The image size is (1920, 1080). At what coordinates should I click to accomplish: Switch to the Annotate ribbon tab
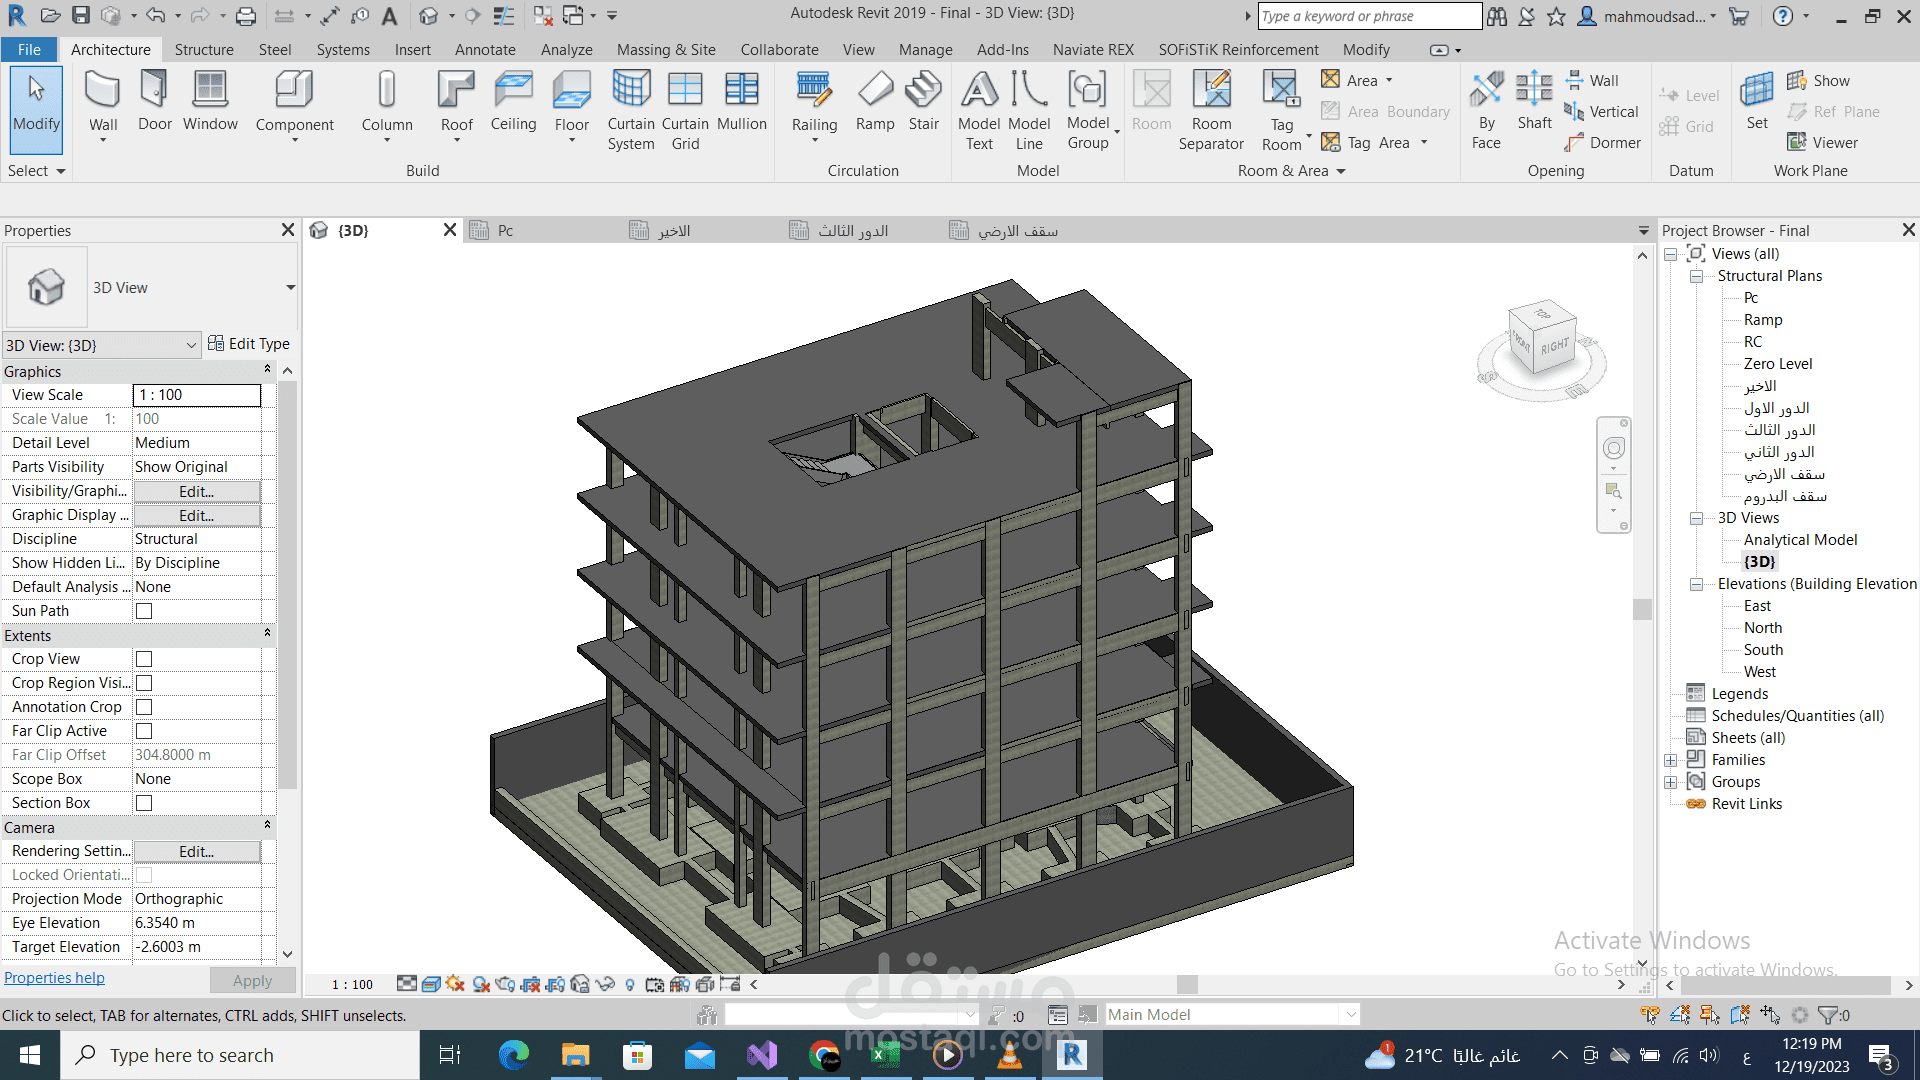485,50
